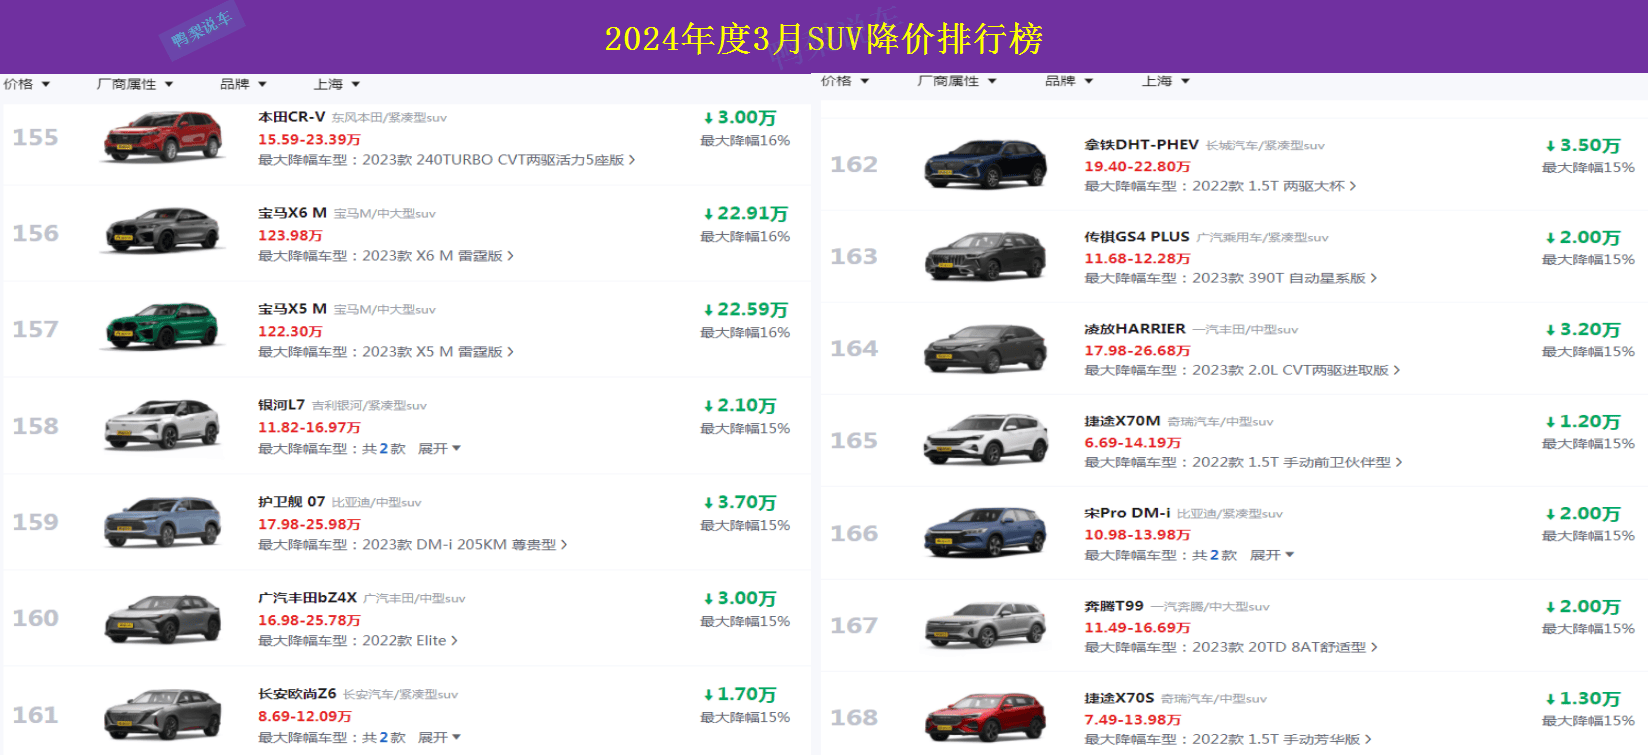
Task: Open the 传祺GS4 PLUS model title
Action: click(x=1137, y=237)
